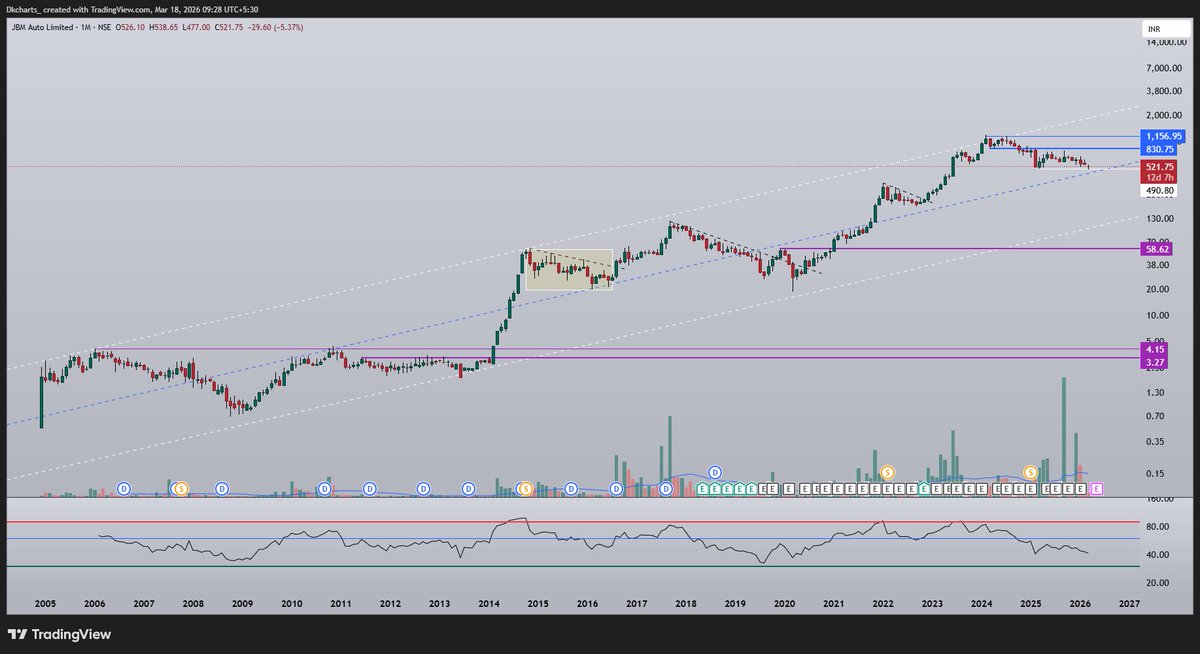Select an earnings E marker below 2019
The height and width of the screenshot is (654, 1200).
coord(737,489)
